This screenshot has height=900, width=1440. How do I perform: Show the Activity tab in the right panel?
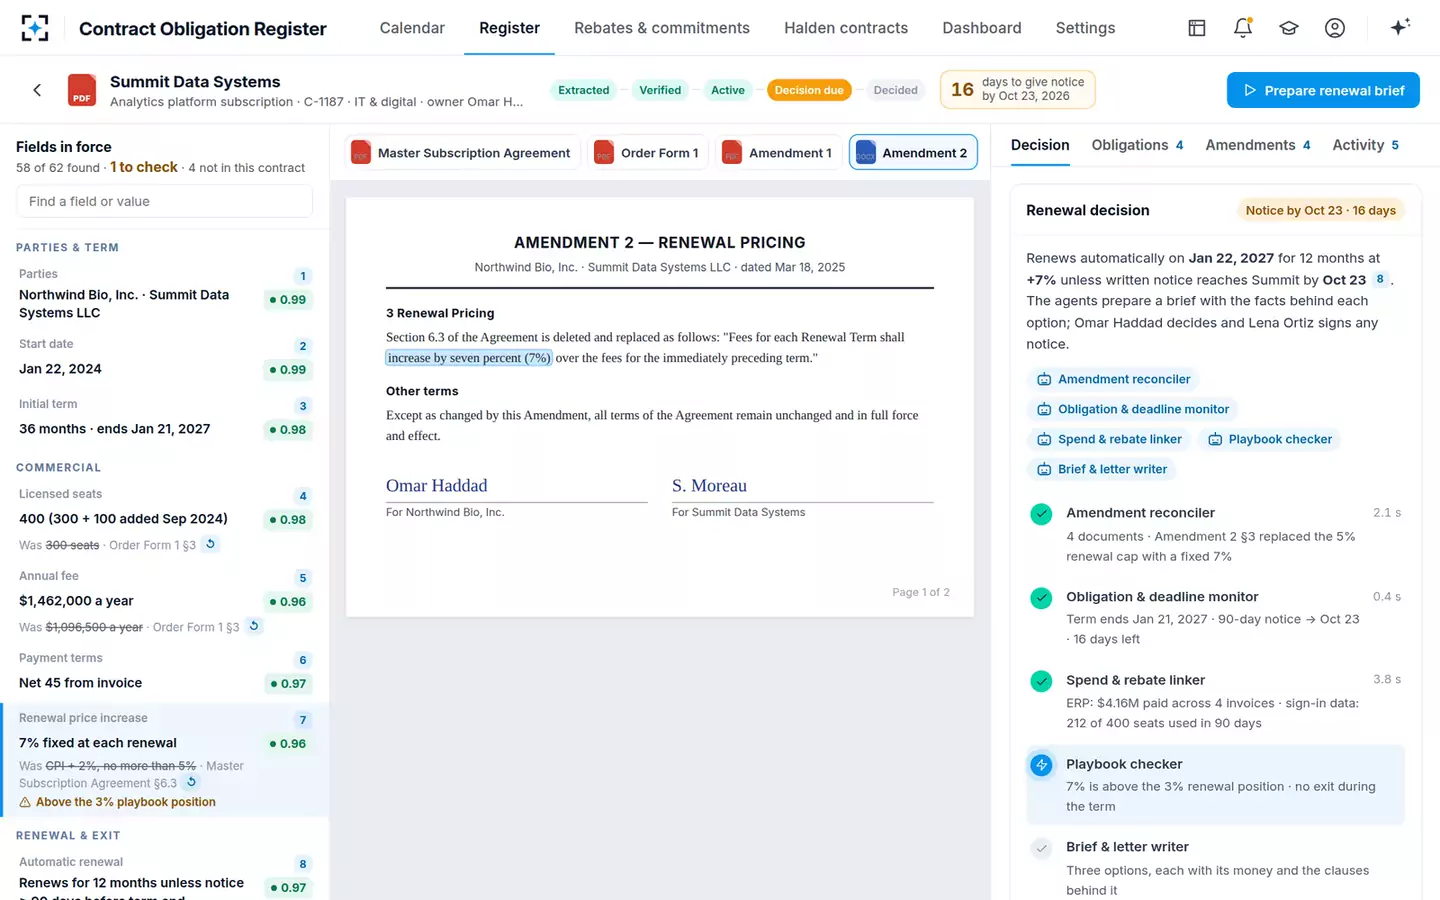coord(1365,145)
